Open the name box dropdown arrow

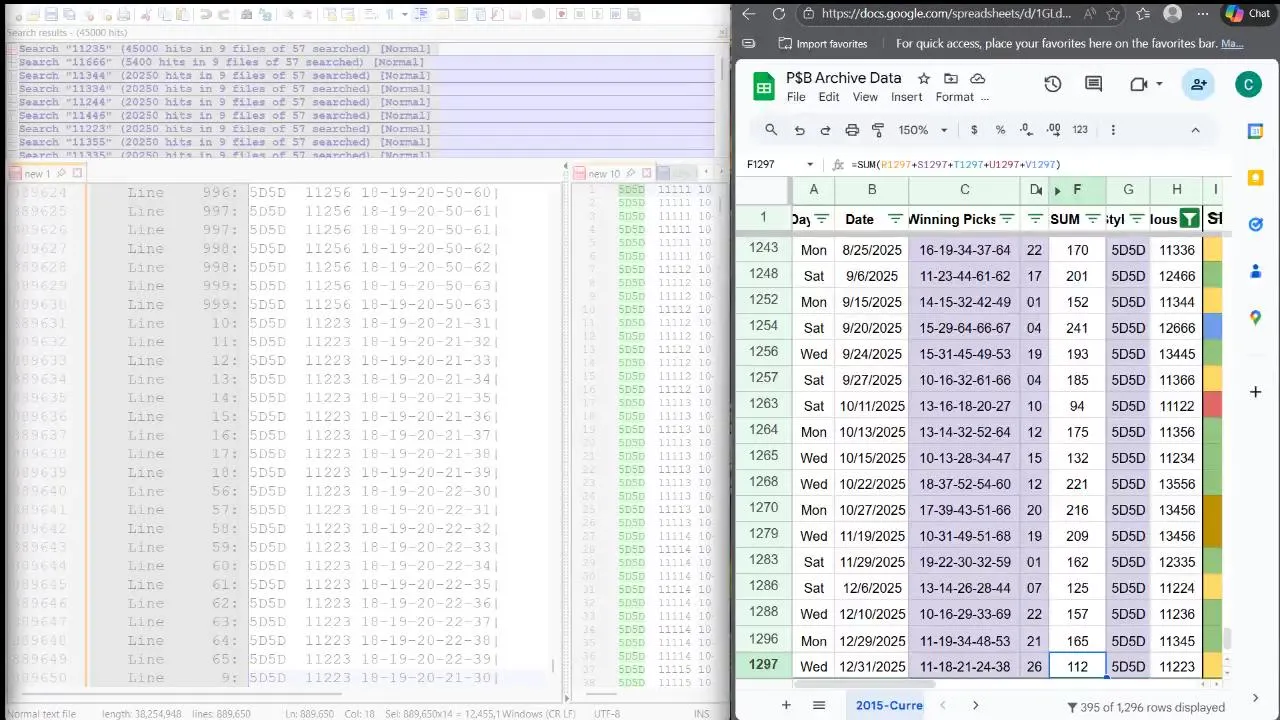pyautogui.click(x=810, y=164)
